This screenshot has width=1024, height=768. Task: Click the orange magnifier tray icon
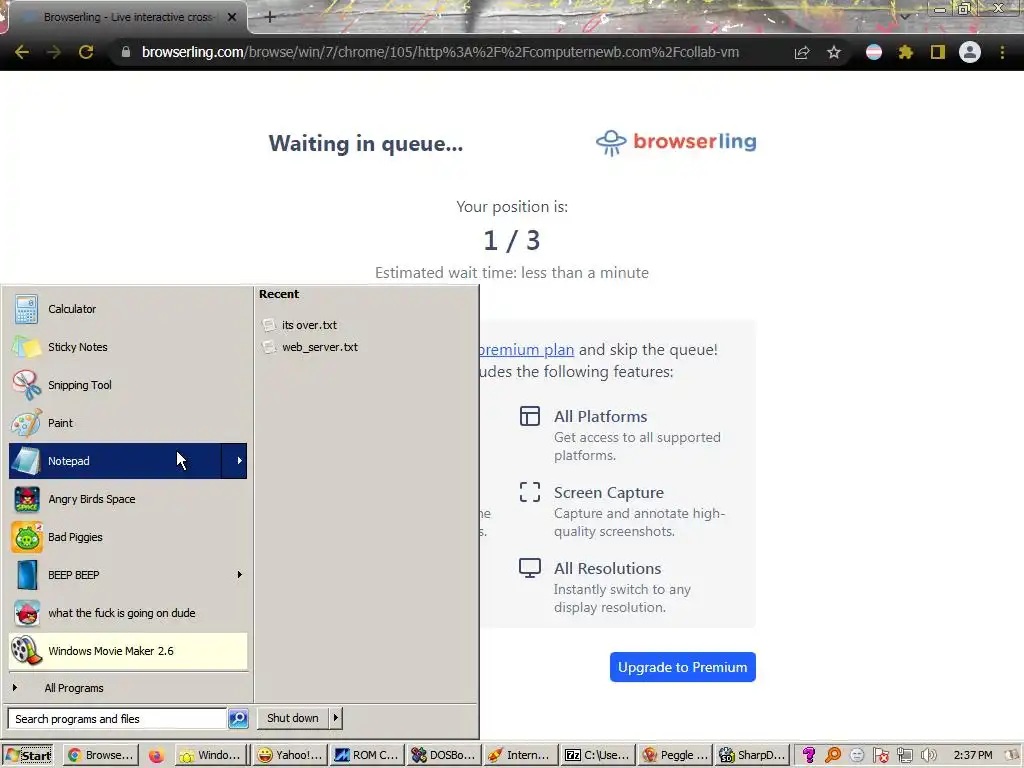[833, 755]
